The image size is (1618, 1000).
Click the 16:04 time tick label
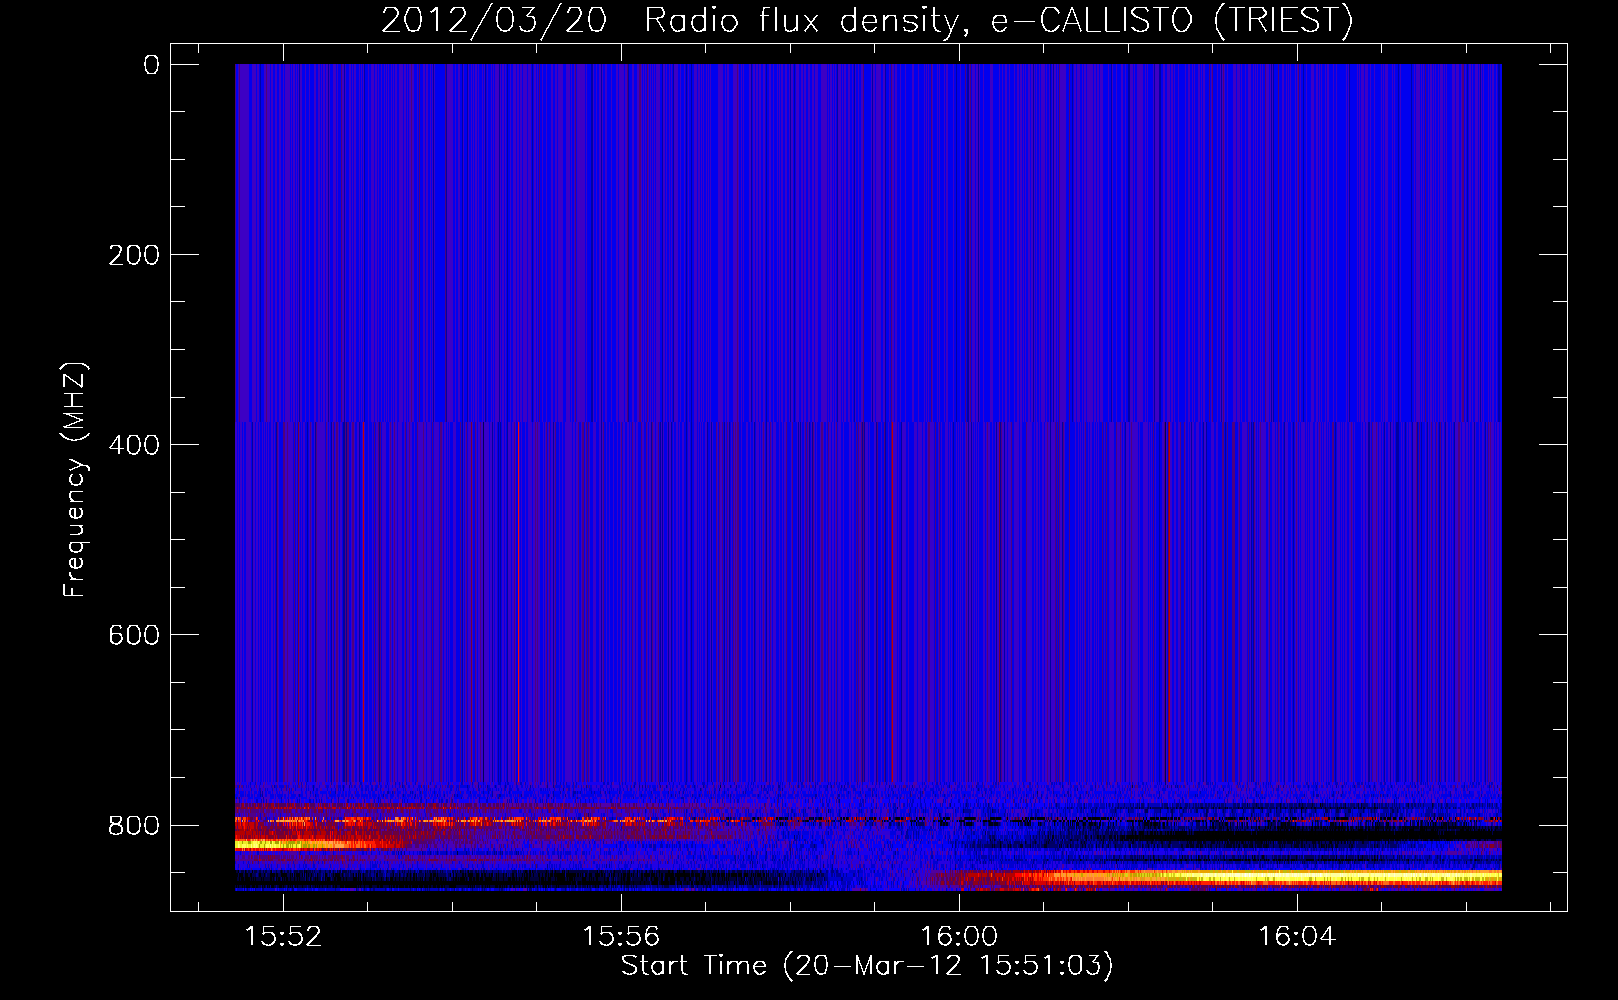tap(1297, 937)
